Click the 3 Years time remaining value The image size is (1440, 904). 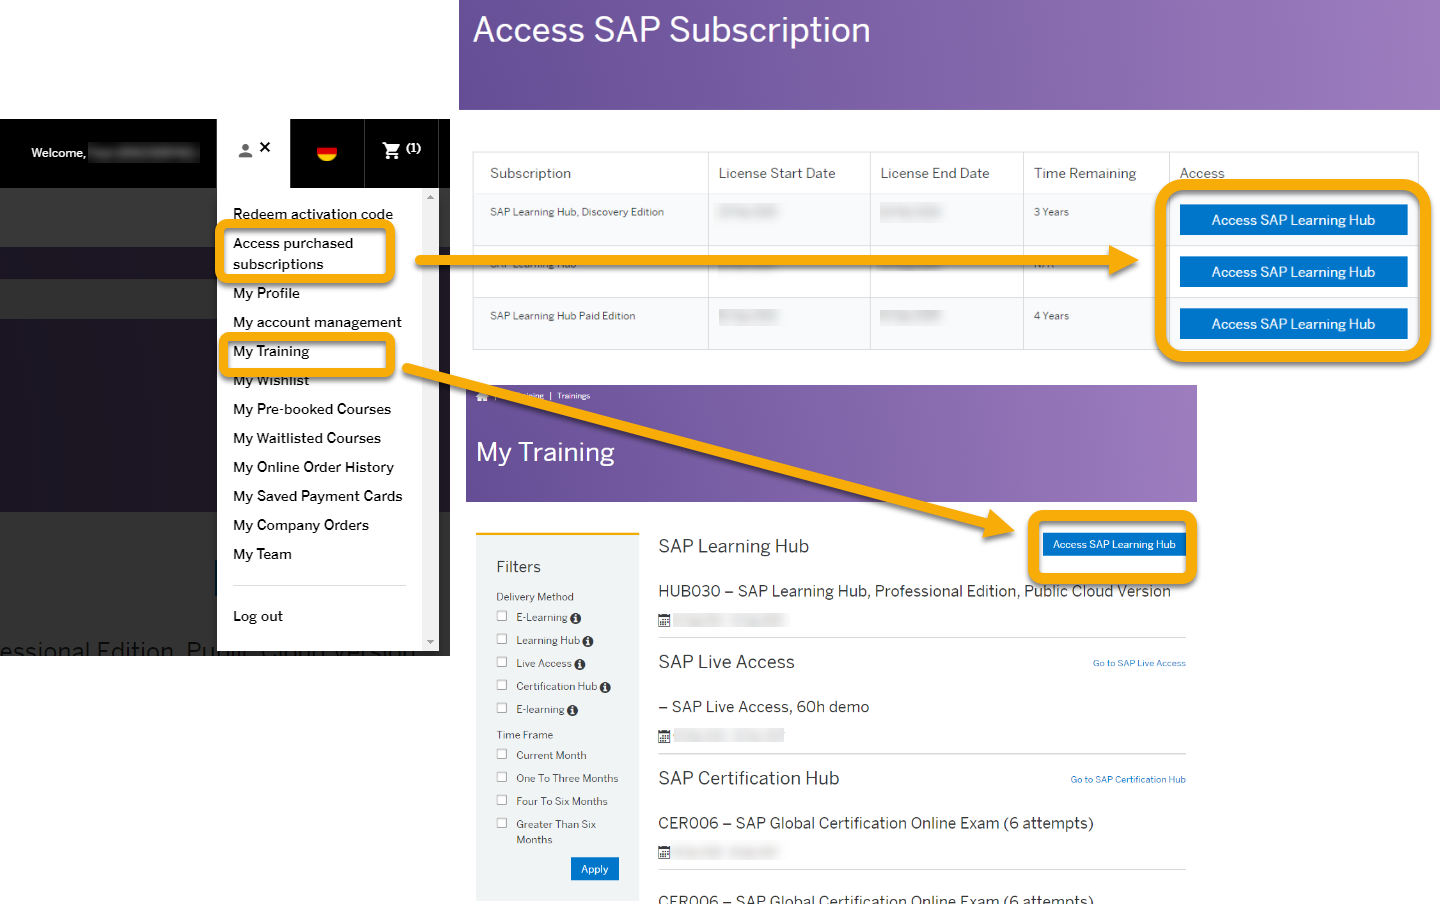click(x=1051, y=212)
